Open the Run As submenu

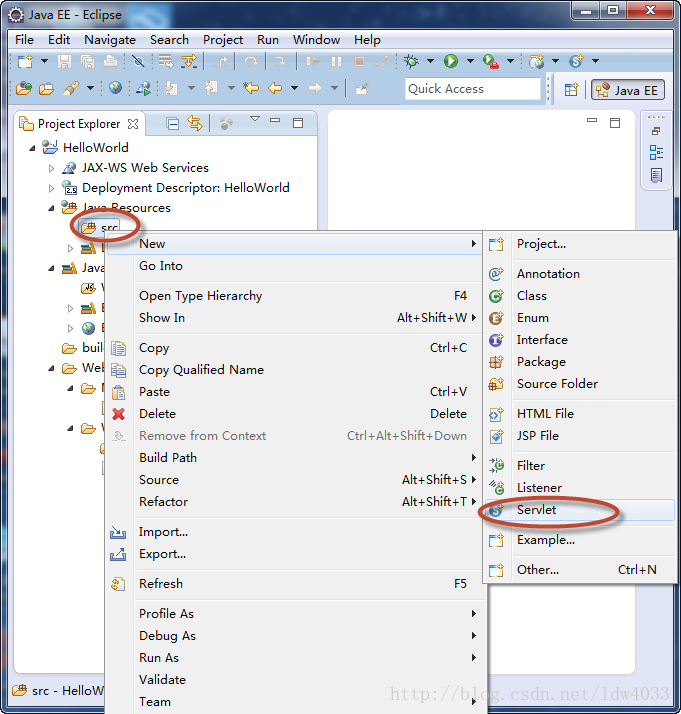[x=296, y=658]
